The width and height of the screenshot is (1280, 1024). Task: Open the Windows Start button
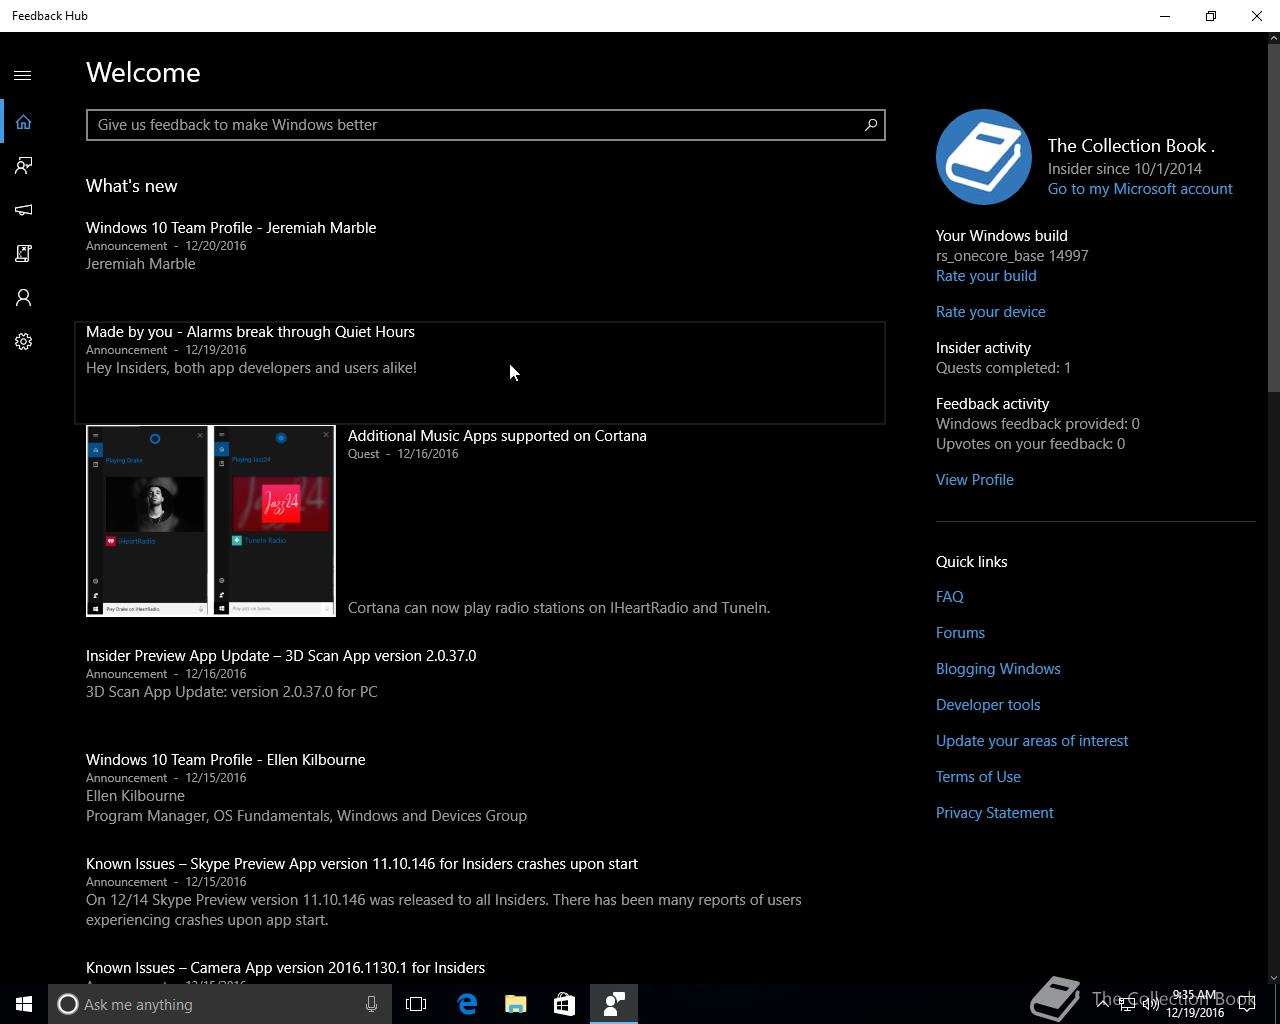24,1004
